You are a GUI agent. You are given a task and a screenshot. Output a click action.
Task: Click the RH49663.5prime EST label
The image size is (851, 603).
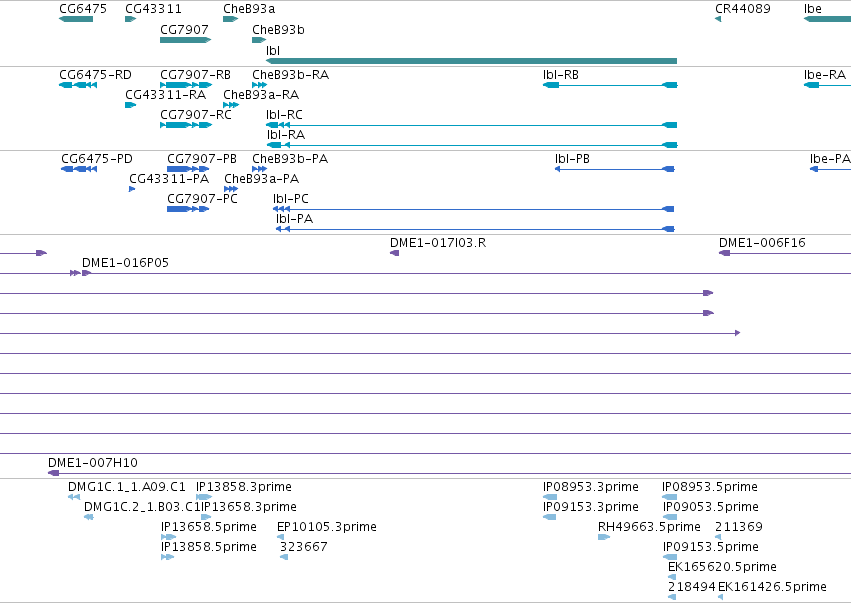click(x=649, y=528)
